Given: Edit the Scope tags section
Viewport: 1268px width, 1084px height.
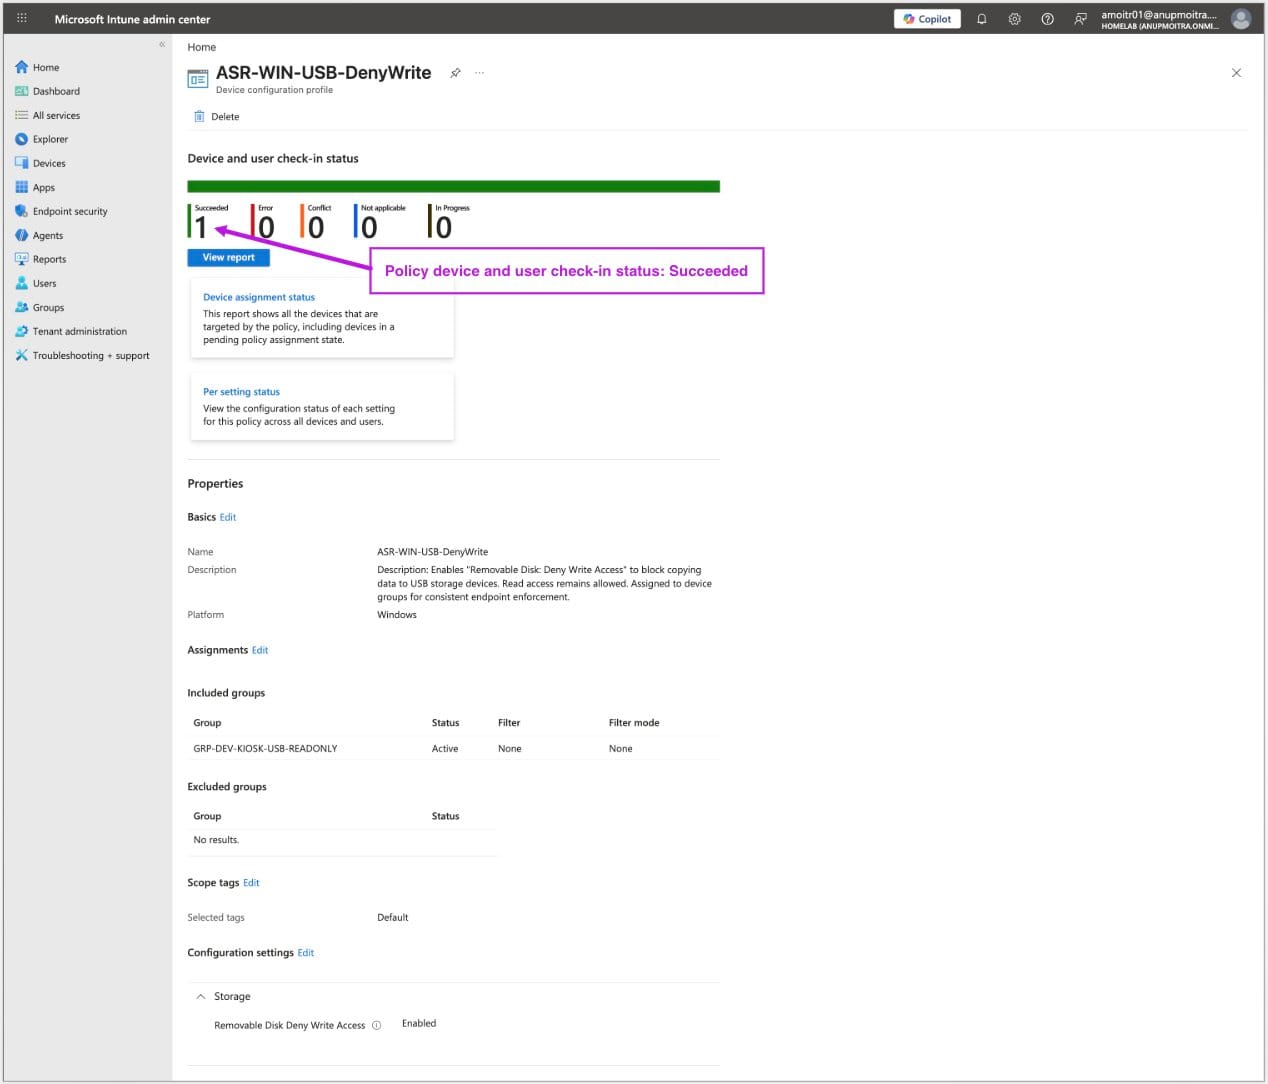Looking at the screenshot, I should pos(251,883).
